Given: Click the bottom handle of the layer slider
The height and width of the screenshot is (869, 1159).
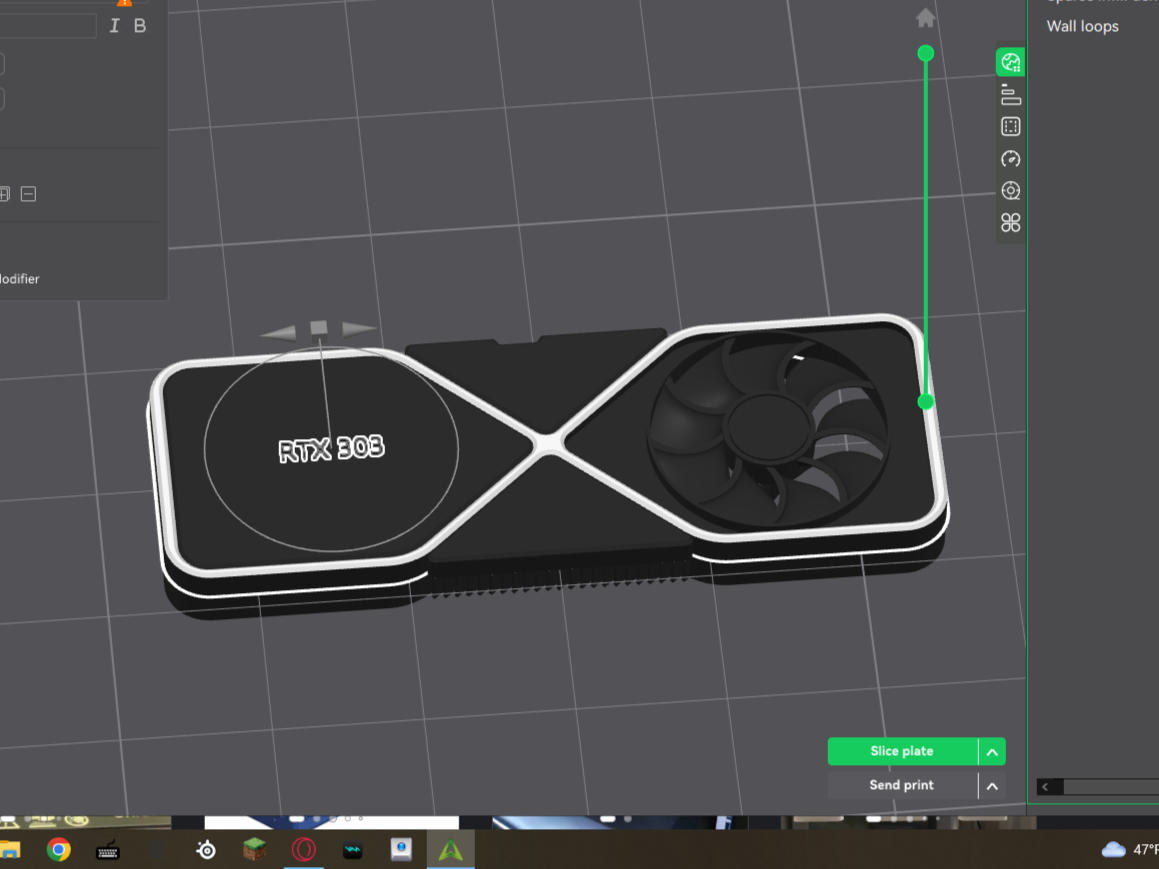Looking at the screenshot, I should click(925, 401).
